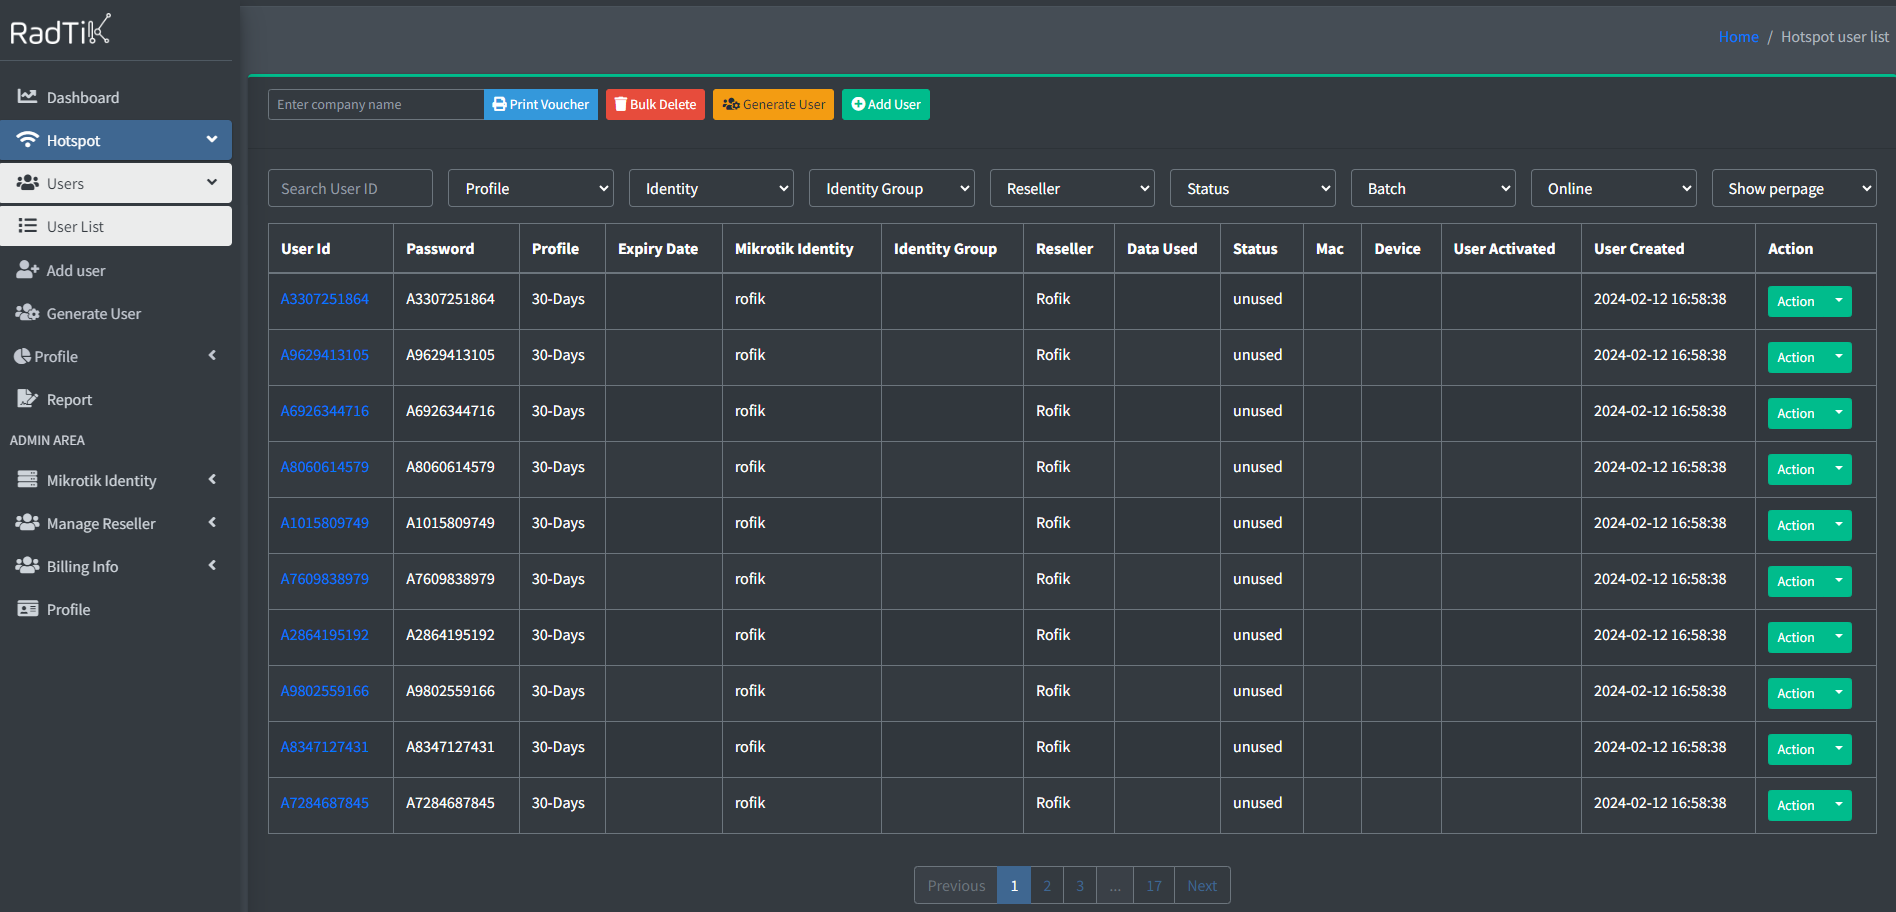Open the Status filter dropdown

tap(1253, 188)
